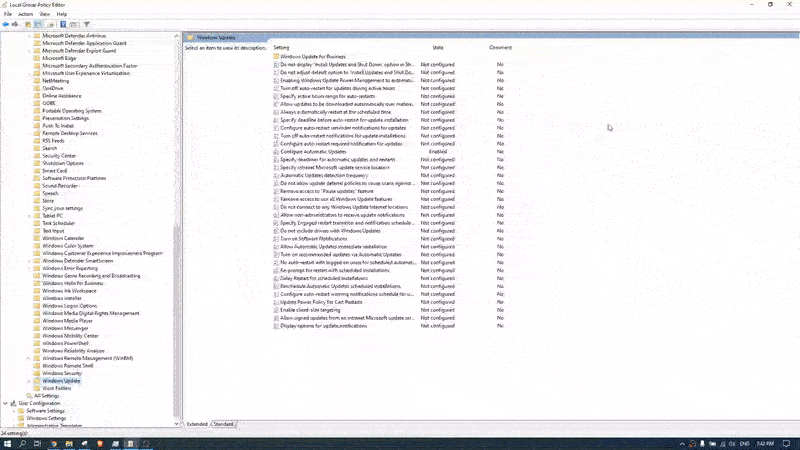The width and height of the screenshot is (800, 450).
Task: Select Turn on Software Notifications policy
Action: pyautogui.click(x=314, y=238)
